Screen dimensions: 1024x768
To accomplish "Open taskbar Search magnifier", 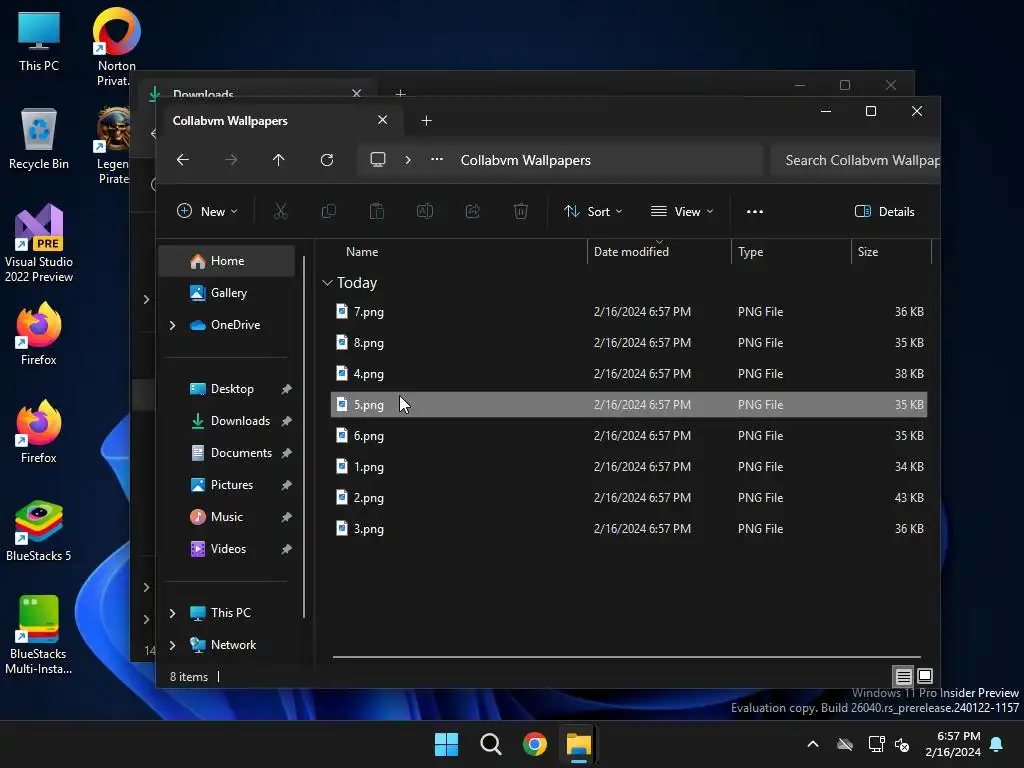I will (x=490, y=744).
